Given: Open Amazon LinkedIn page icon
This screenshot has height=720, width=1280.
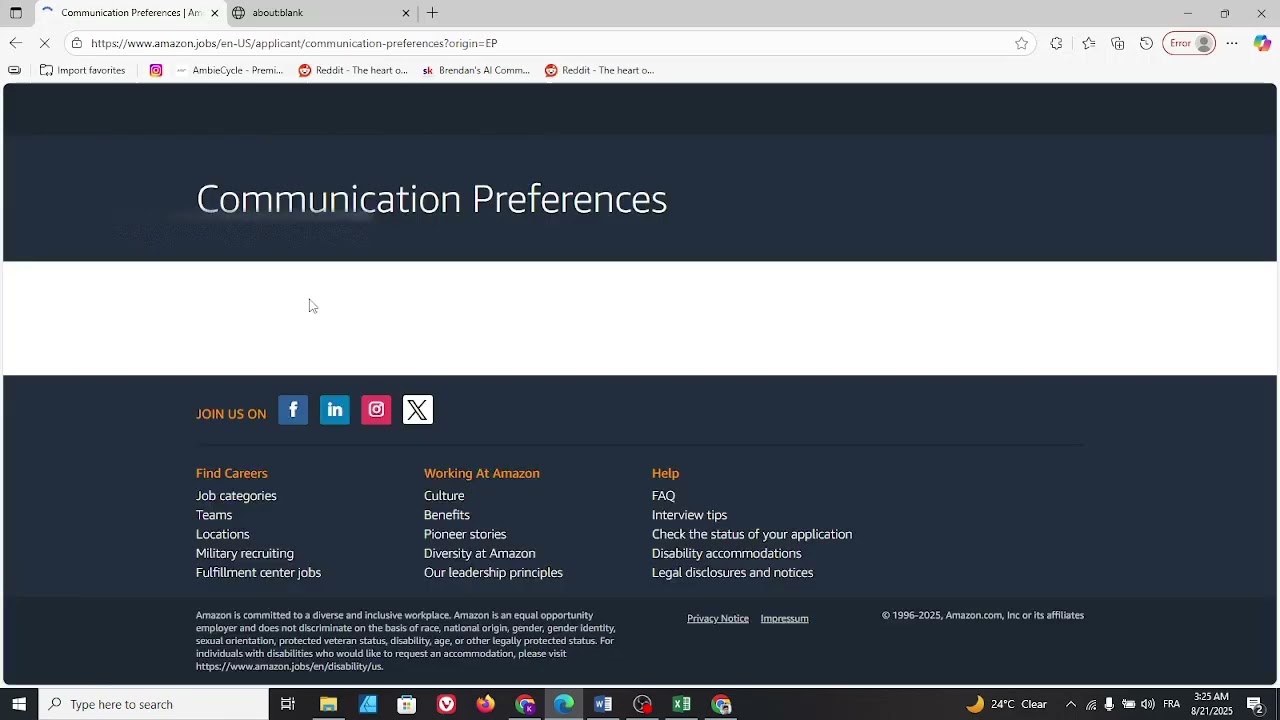Looking at the screenshot, I should 335,410.
